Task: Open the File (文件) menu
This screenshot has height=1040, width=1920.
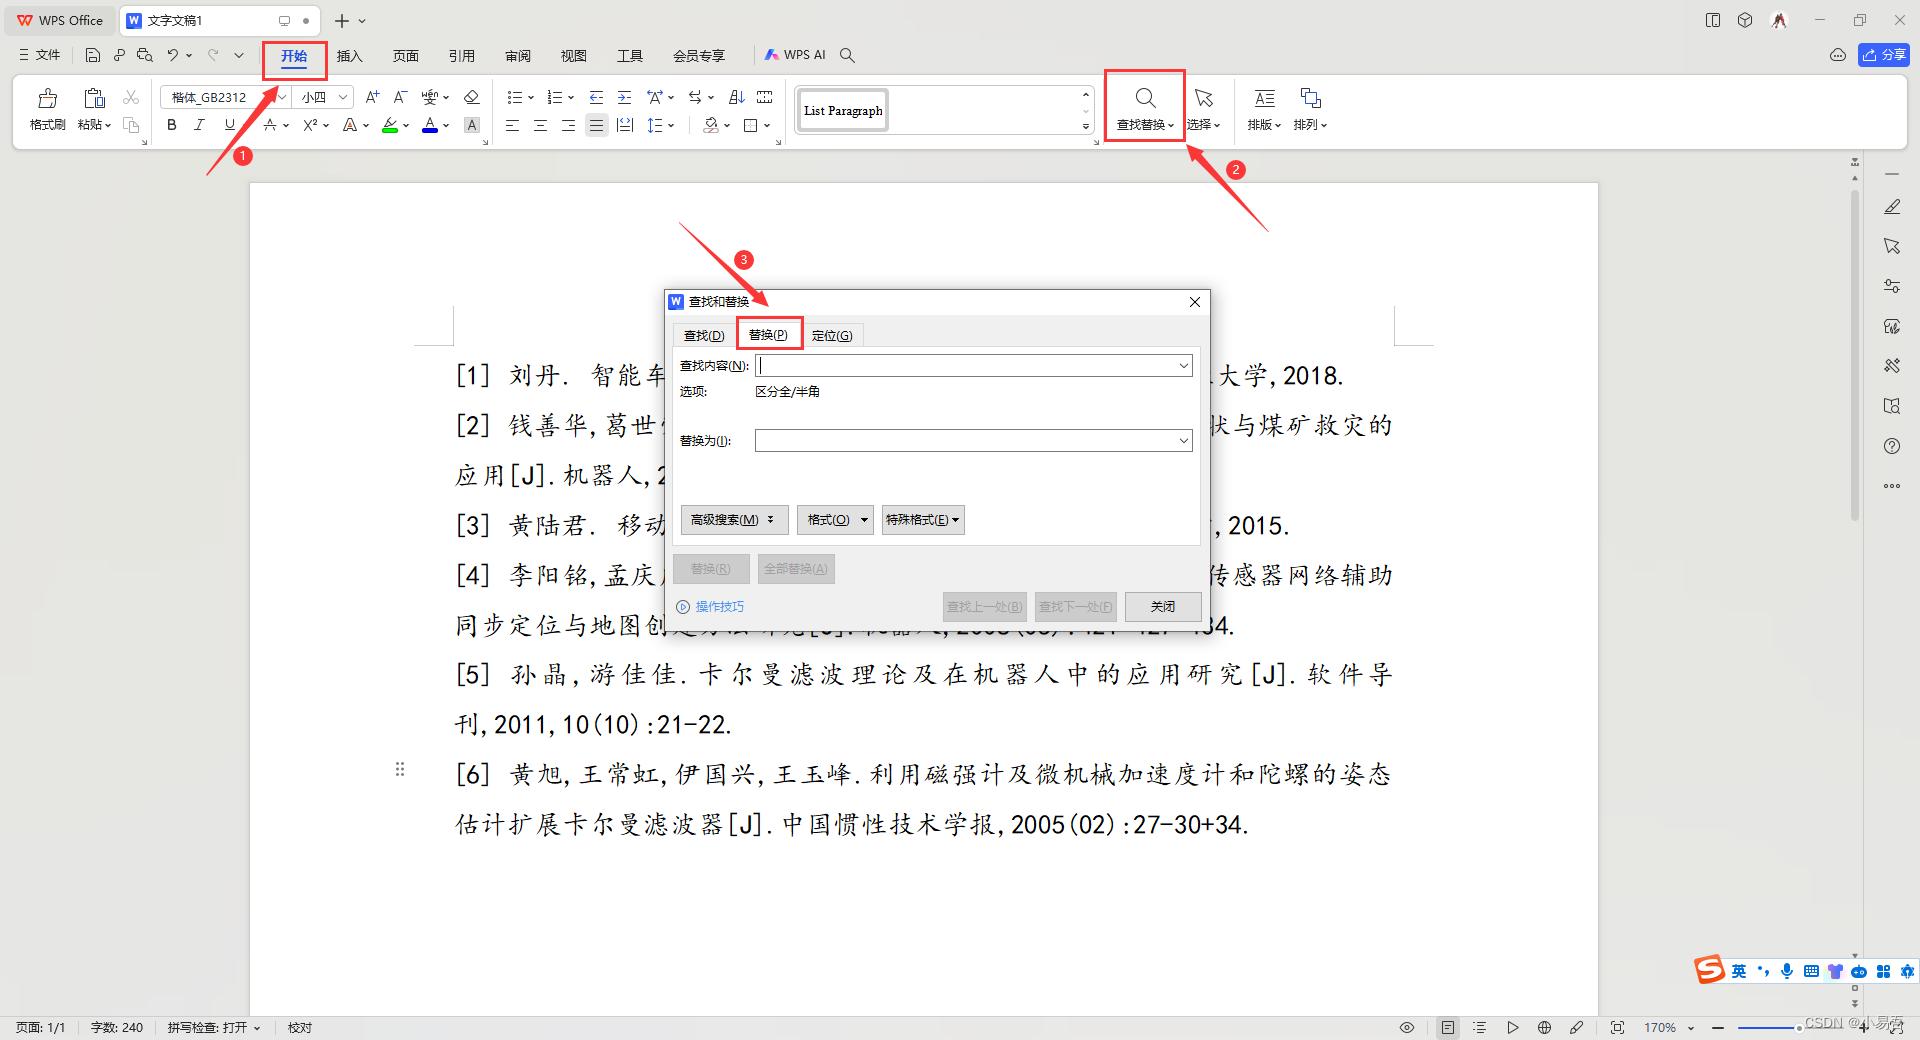Action: (40, 55)
